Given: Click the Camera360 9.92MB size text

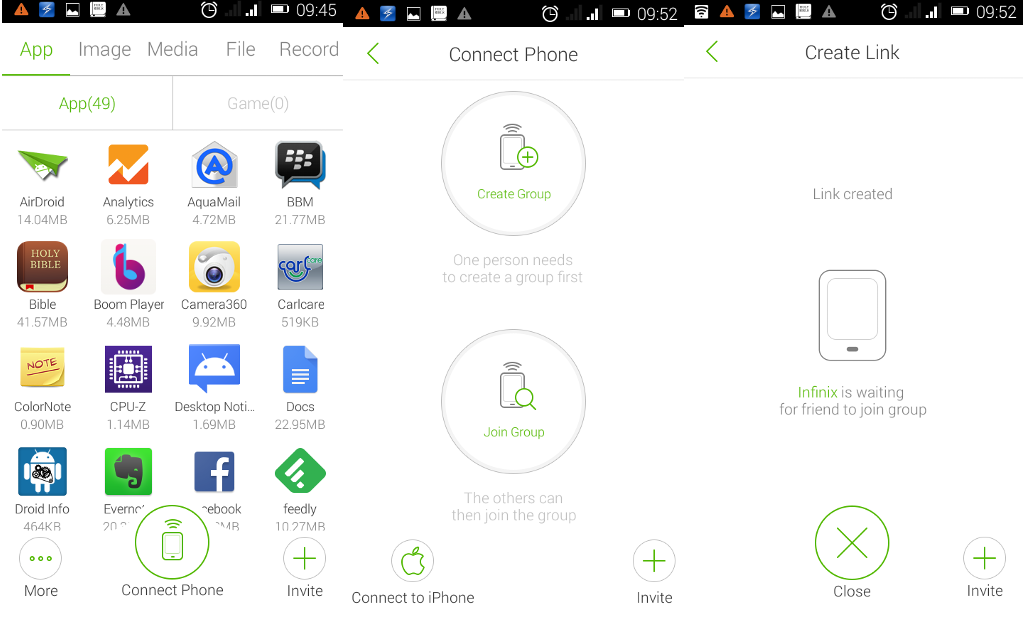Looking at the screenshot, I should [x=214, y=322].
